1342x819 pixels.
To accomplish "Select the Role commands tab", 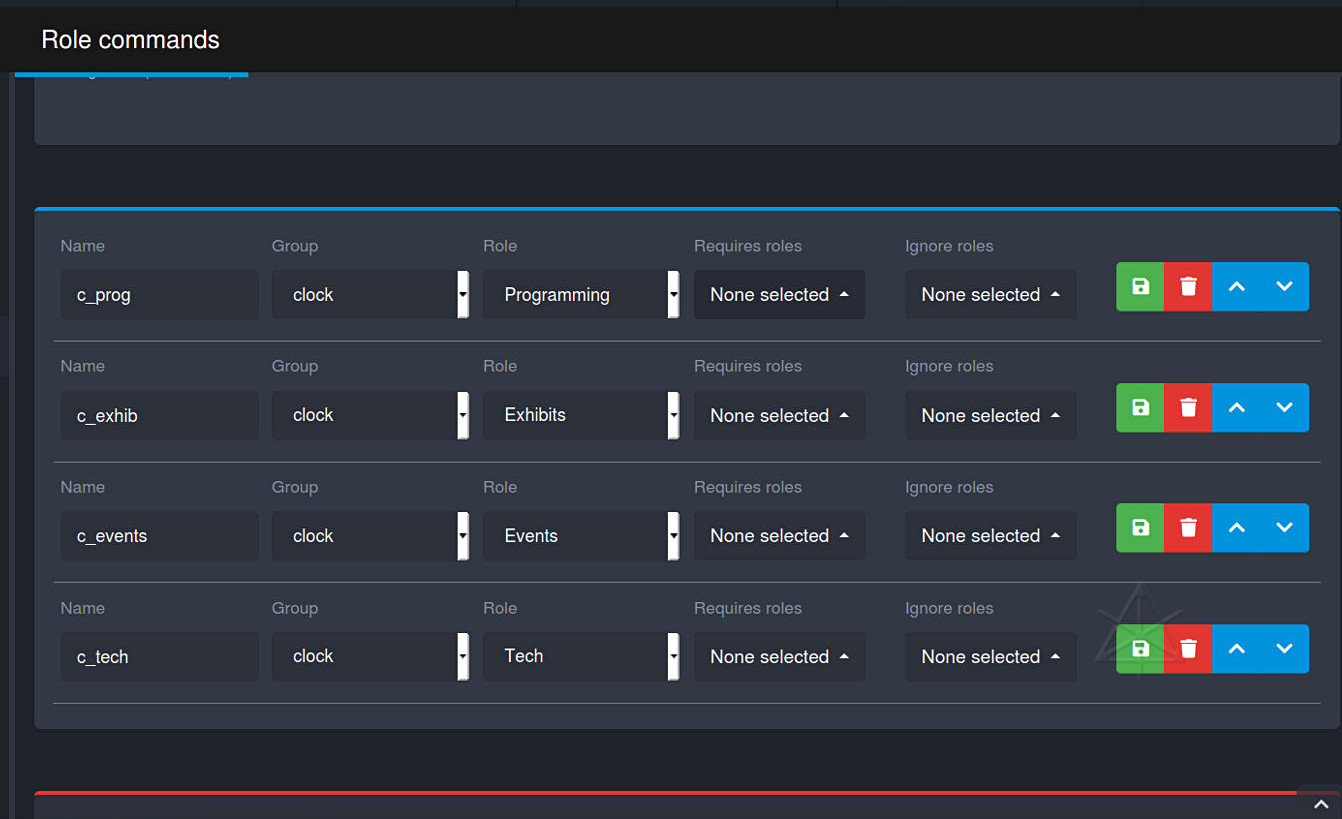I will point(130,40).
